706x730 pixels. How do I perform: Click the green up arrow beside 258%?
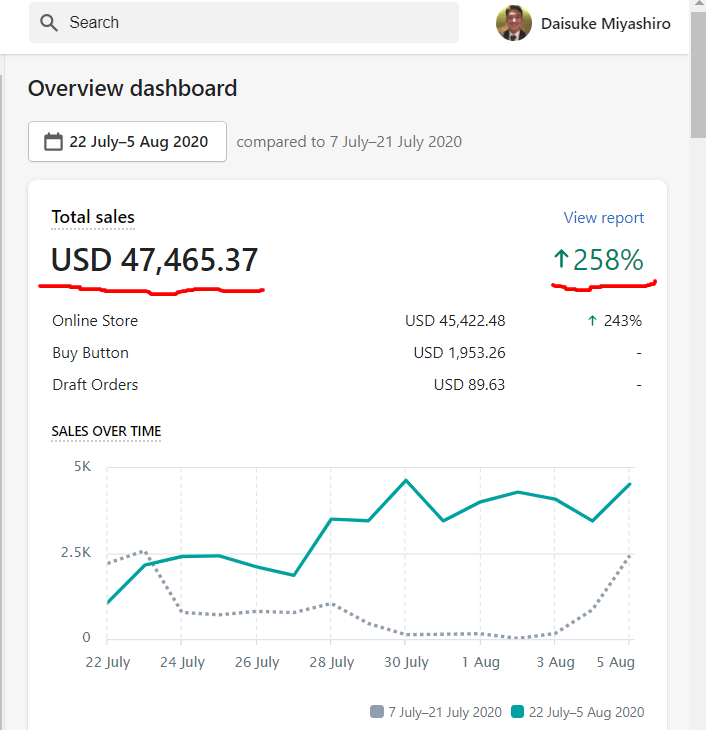pos(561,261)
